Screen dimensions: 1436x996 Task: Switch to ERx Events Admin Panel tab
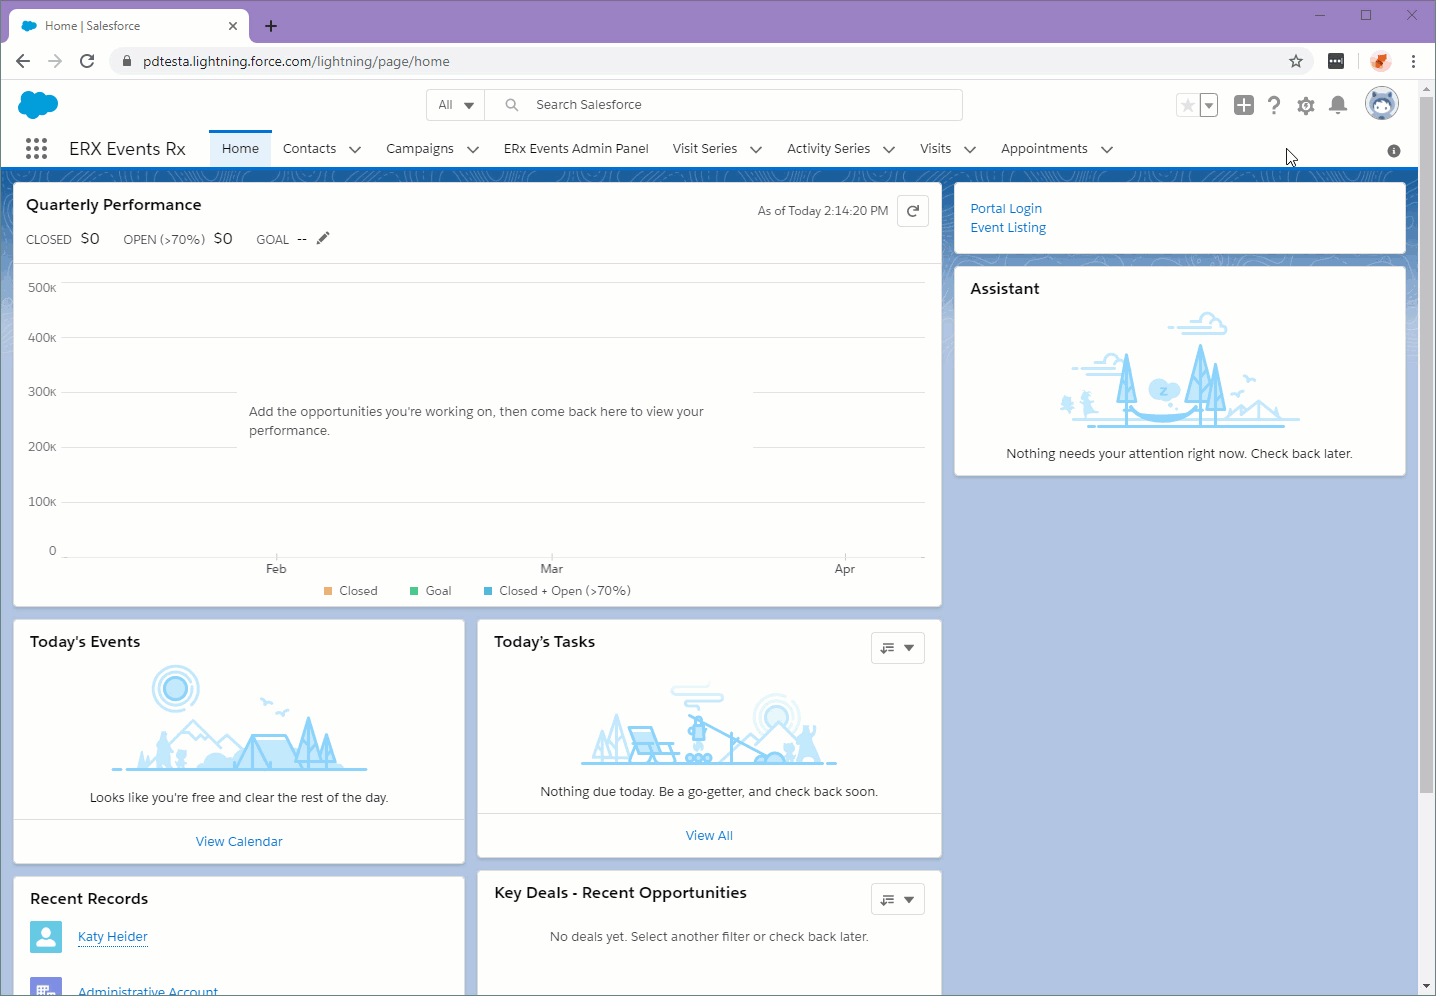(576, 149)
